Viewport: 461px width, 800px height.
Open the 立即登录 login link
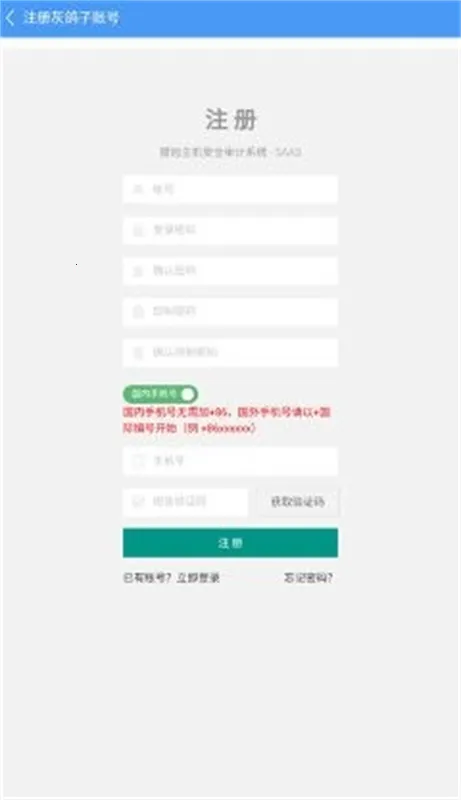198,578
